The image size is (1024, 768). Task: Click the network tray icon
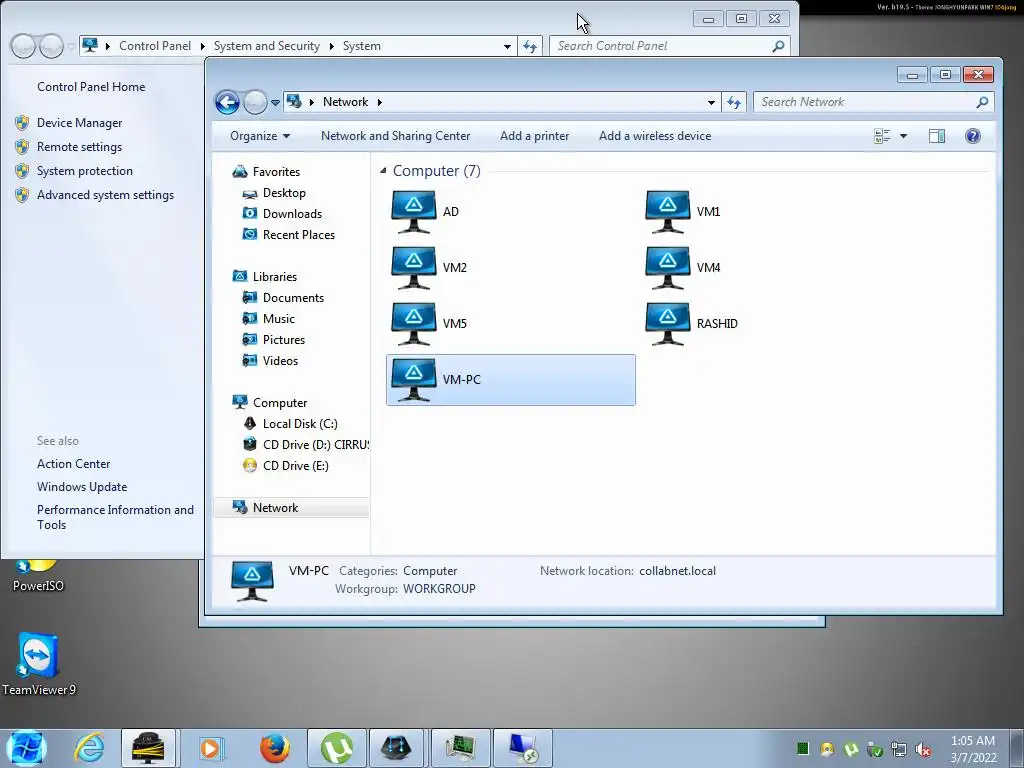click(899, 749)
